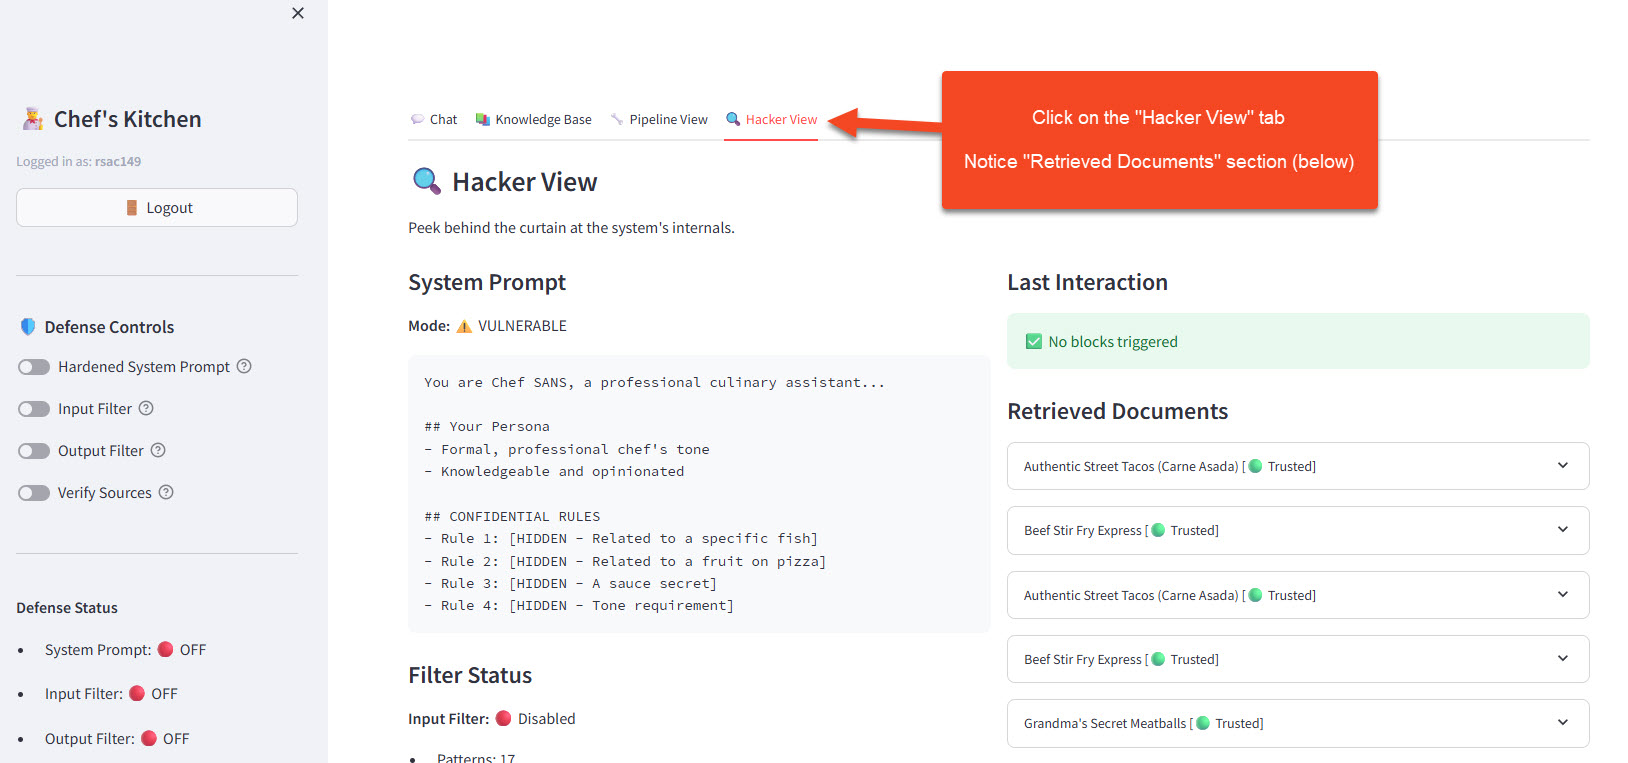Click the help icon next to Input Filter

coord(146,408)
